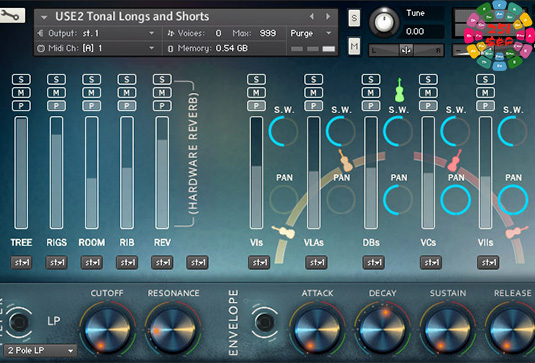Open TREE output routing st.1 menu
This screenshot has width=535, height=363.
pyautogui.click(x=21, y=262)
